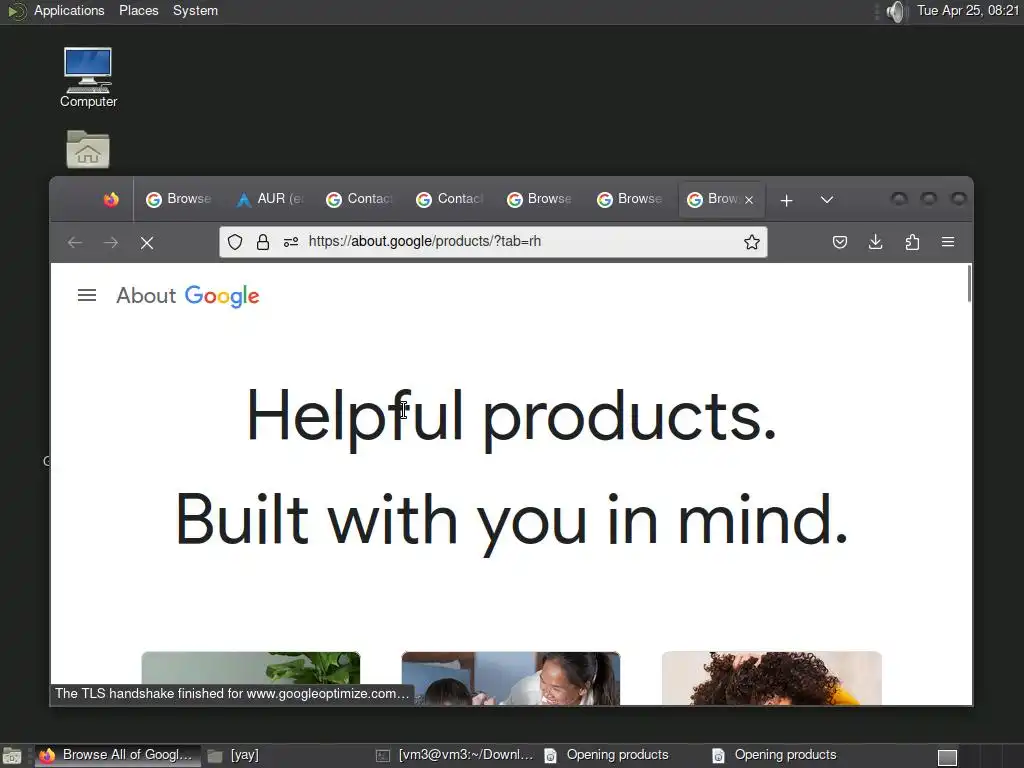Switch to the first Browse tab
Viewport: 1024px width, 768px height.
click(x=178, y=199)
